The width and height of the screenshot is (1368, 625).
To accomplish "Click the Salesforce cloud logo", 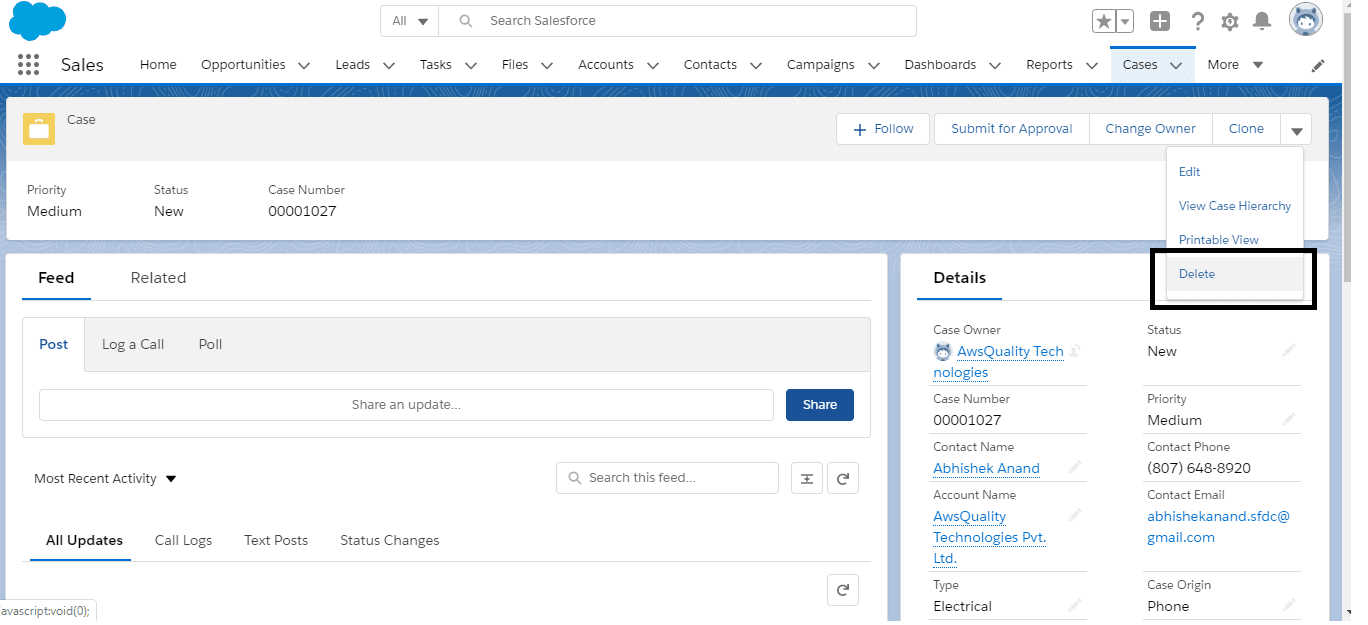I will [37, 21].
